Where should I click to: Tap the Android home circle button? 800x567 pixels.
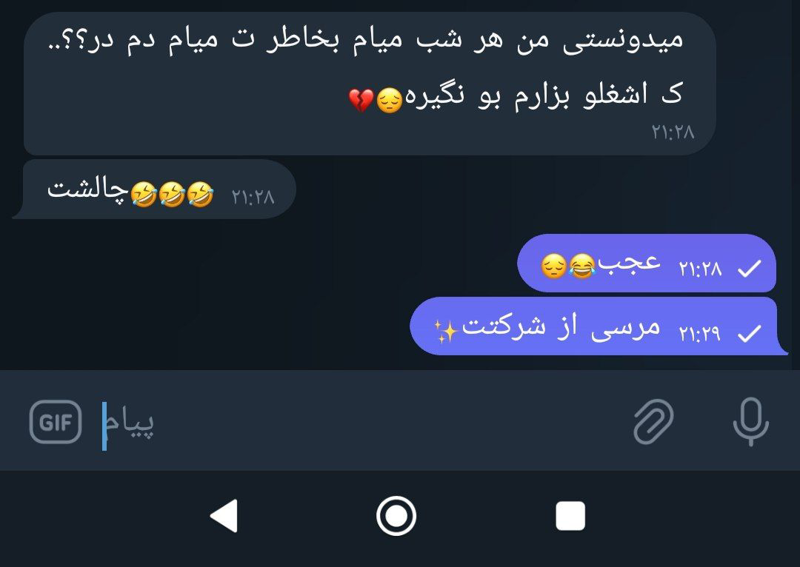coord(396,515)
